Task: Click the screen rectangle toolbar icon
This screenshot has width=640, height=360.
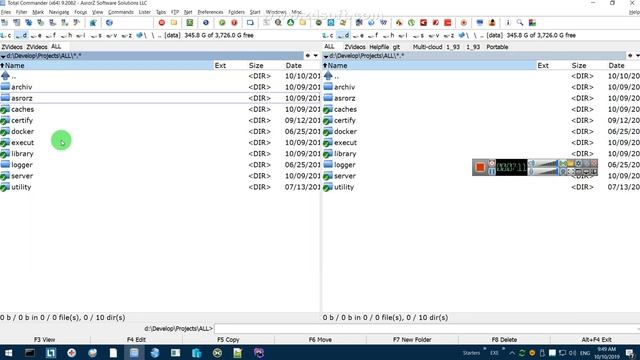Action: tap(250, 23)
